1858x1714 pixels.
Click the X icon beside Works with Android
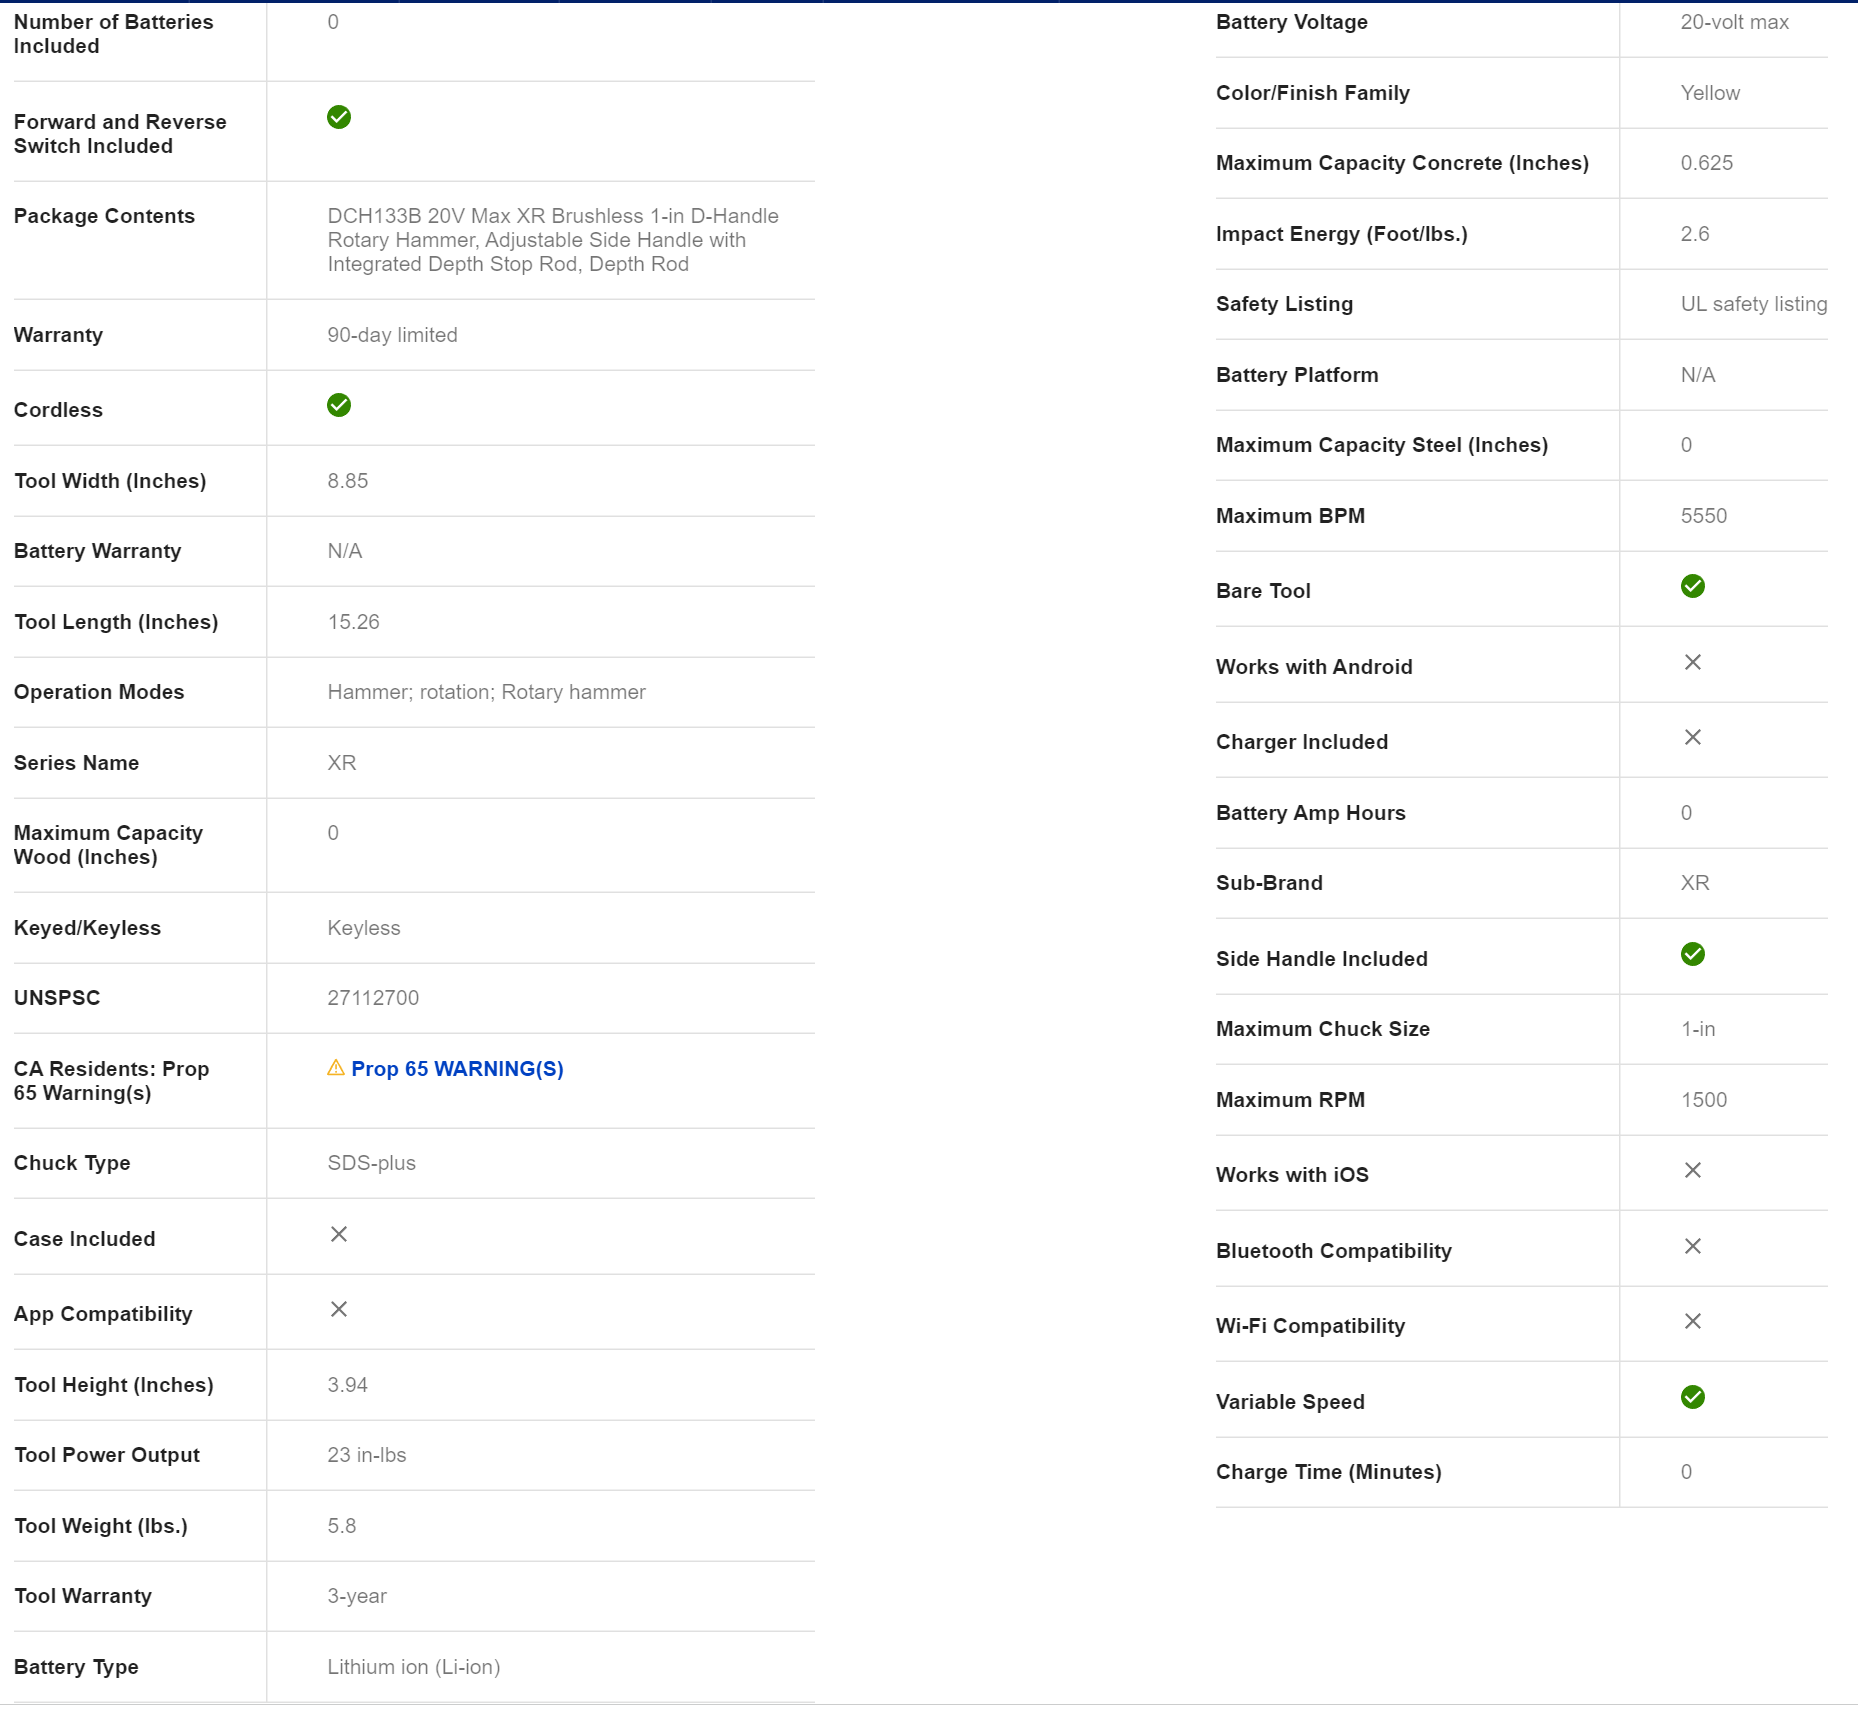pos(1692,662)
